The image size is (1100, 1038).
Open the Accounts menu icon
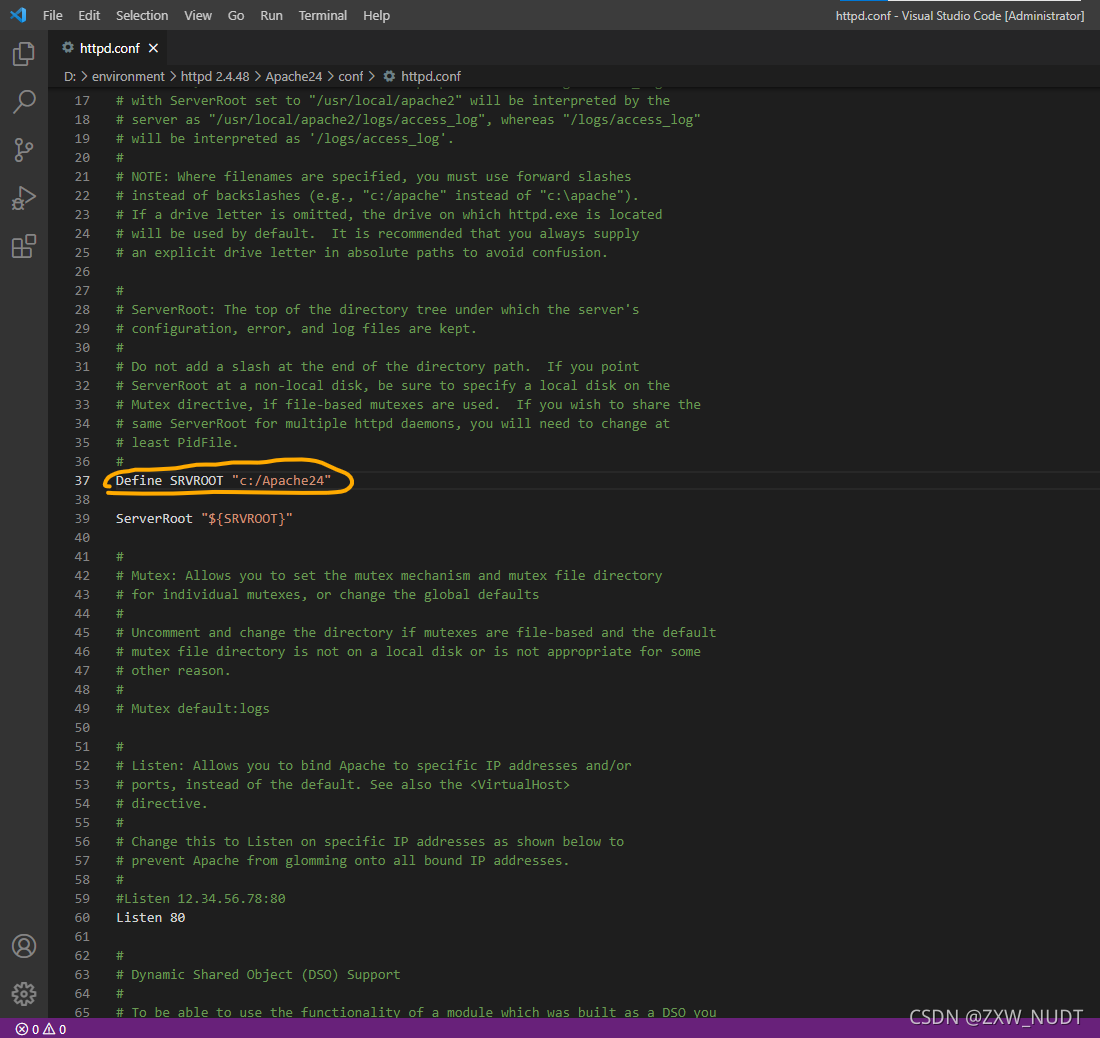(x=24, y=946)
